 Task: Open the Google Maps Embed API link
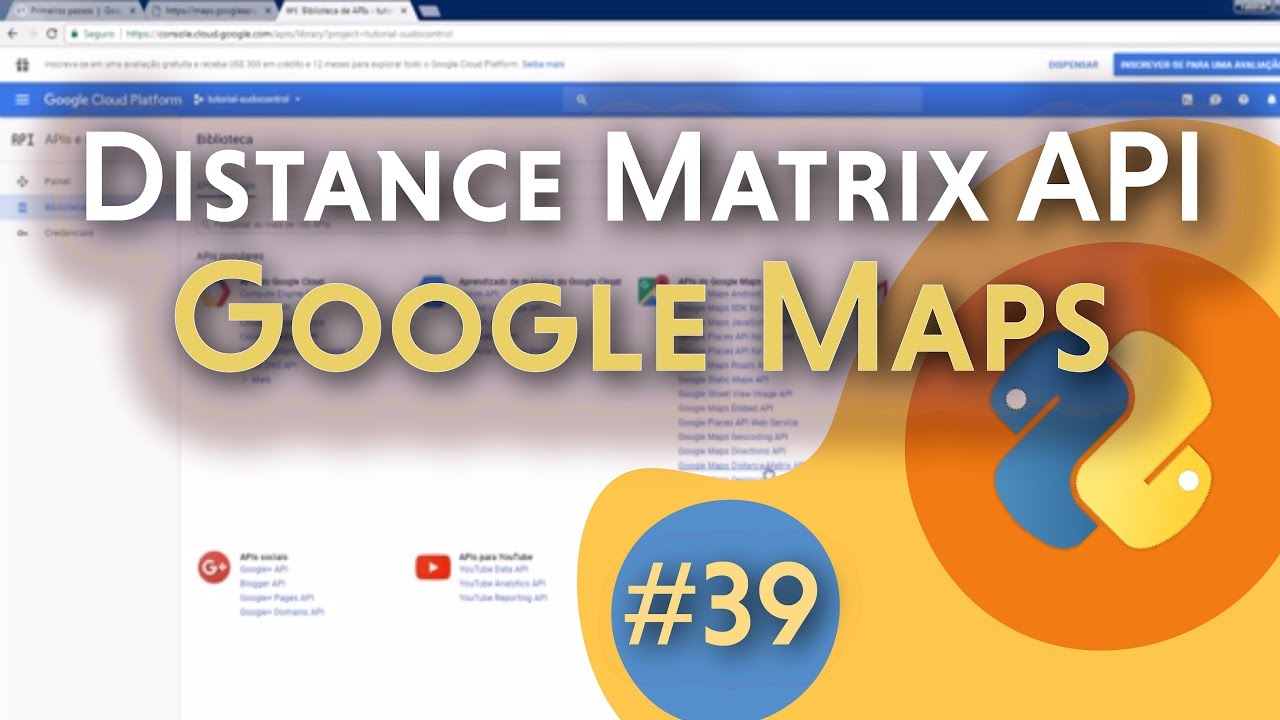(725, 408)
